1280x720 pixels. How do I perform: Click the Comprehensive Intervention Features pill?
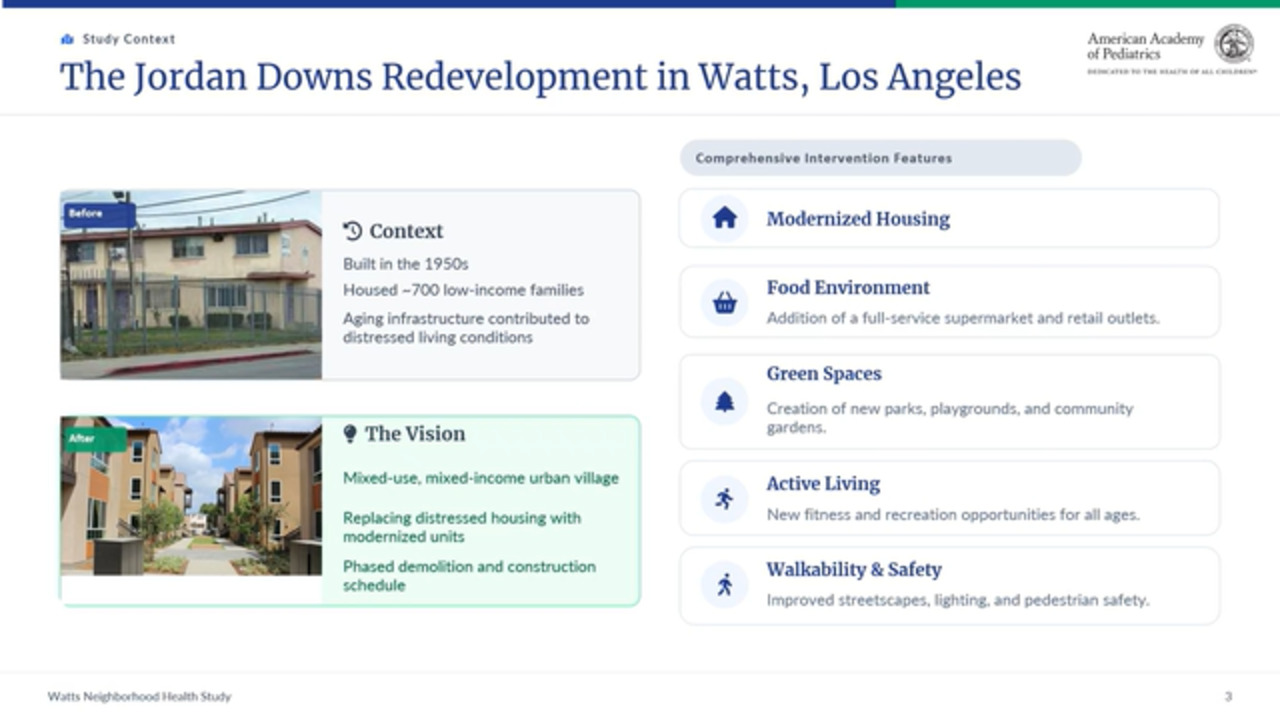[x=880, y=158]
